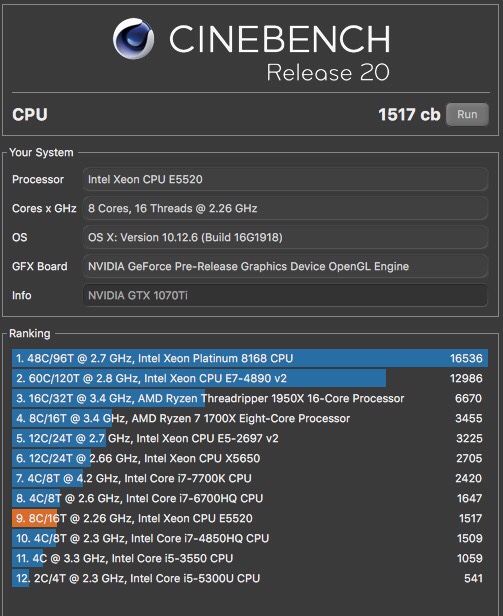This screenshot has width=503, height=616.
Task: Click the Core i5-5300U ranking entry
Action: (x=250, y=579)
